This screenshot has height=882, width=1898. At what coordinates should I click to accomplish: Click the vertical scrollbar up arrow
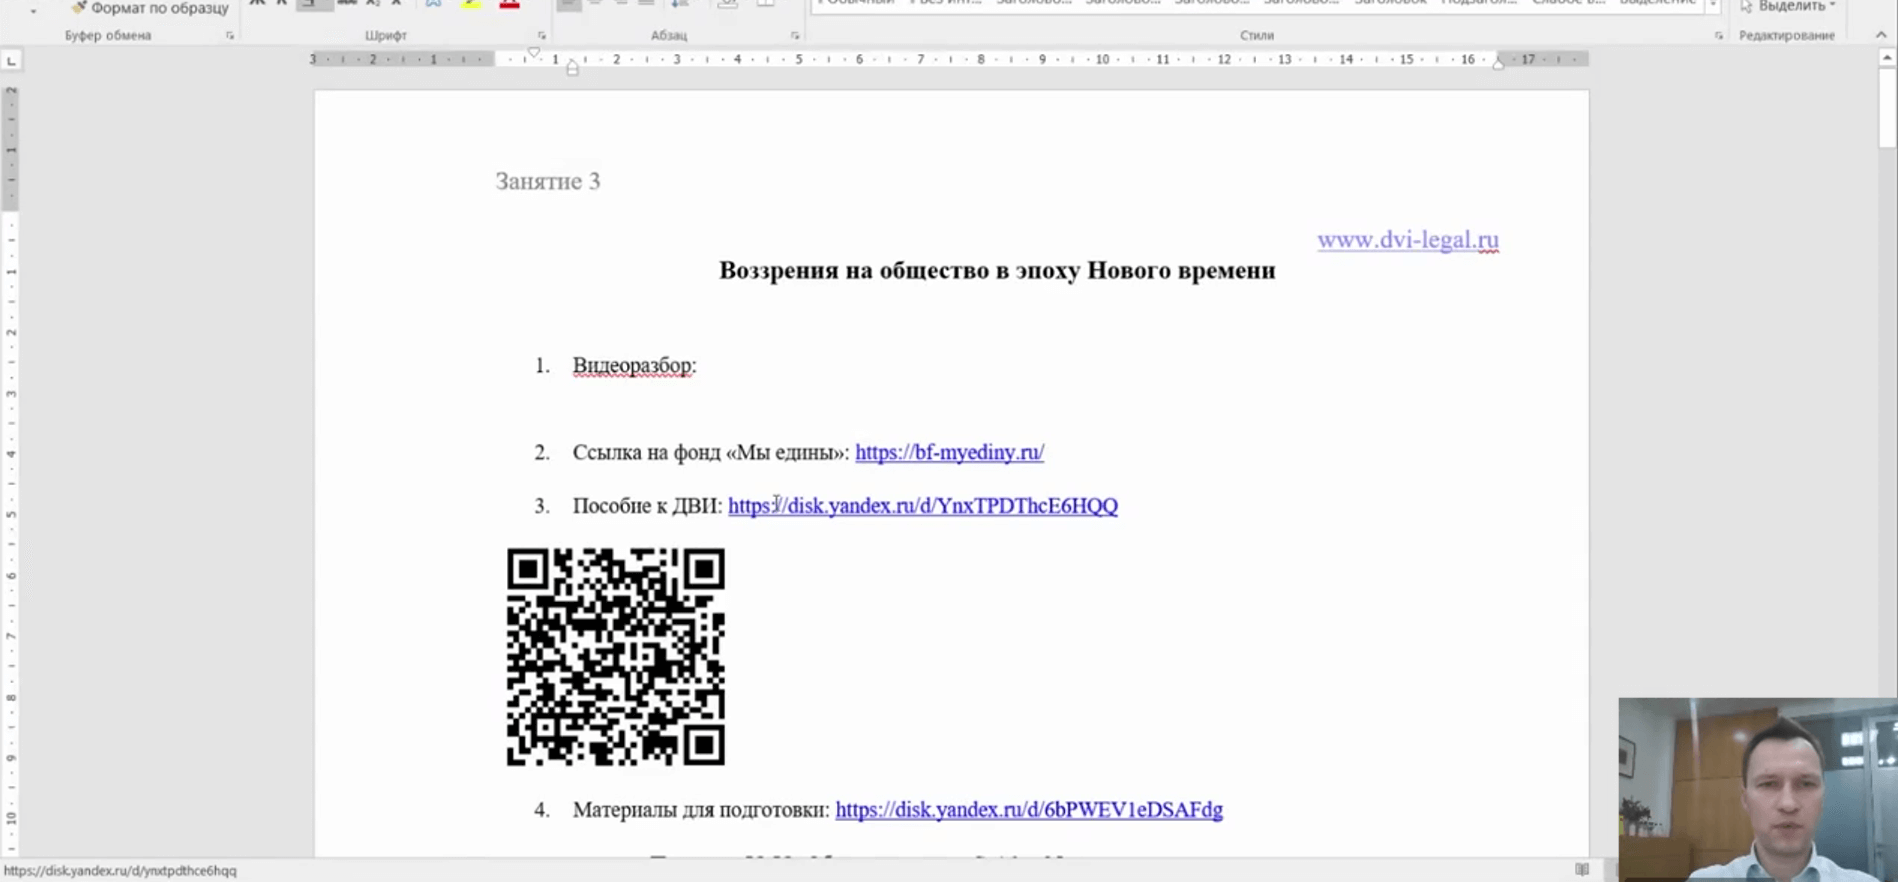[1887, 58]
